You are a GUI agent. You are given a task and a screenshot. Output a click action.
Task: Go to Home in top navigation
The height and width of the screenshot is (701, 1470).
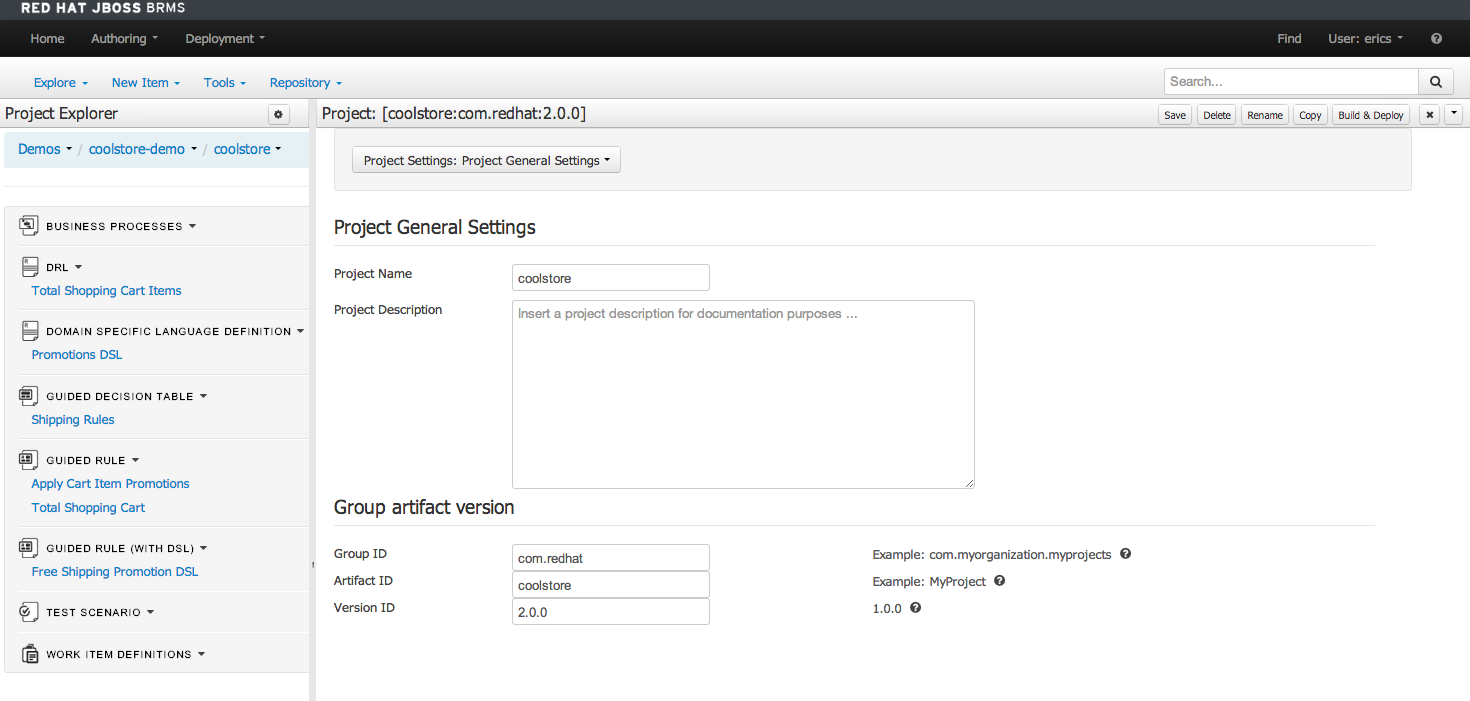[x=47, y=39]
